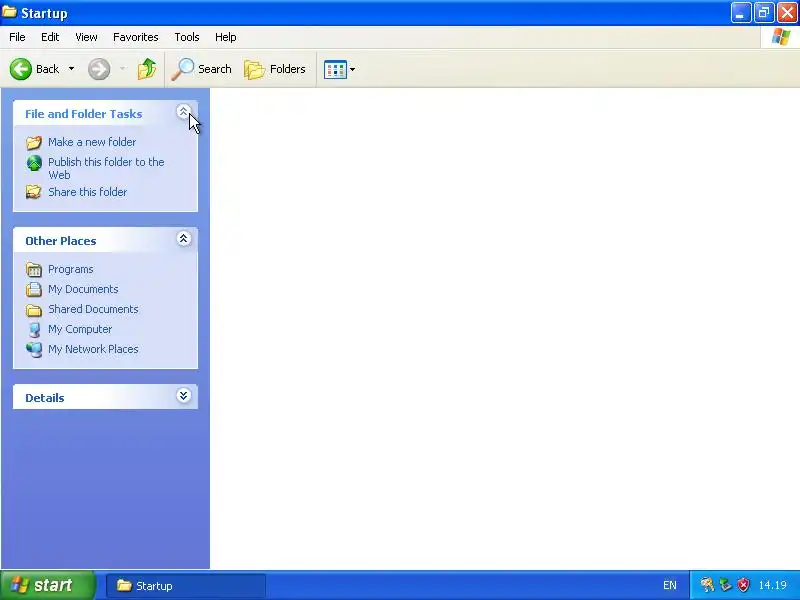The image size is (800, 600).
Task: Open the Edit menu
Action: [50, 37]
